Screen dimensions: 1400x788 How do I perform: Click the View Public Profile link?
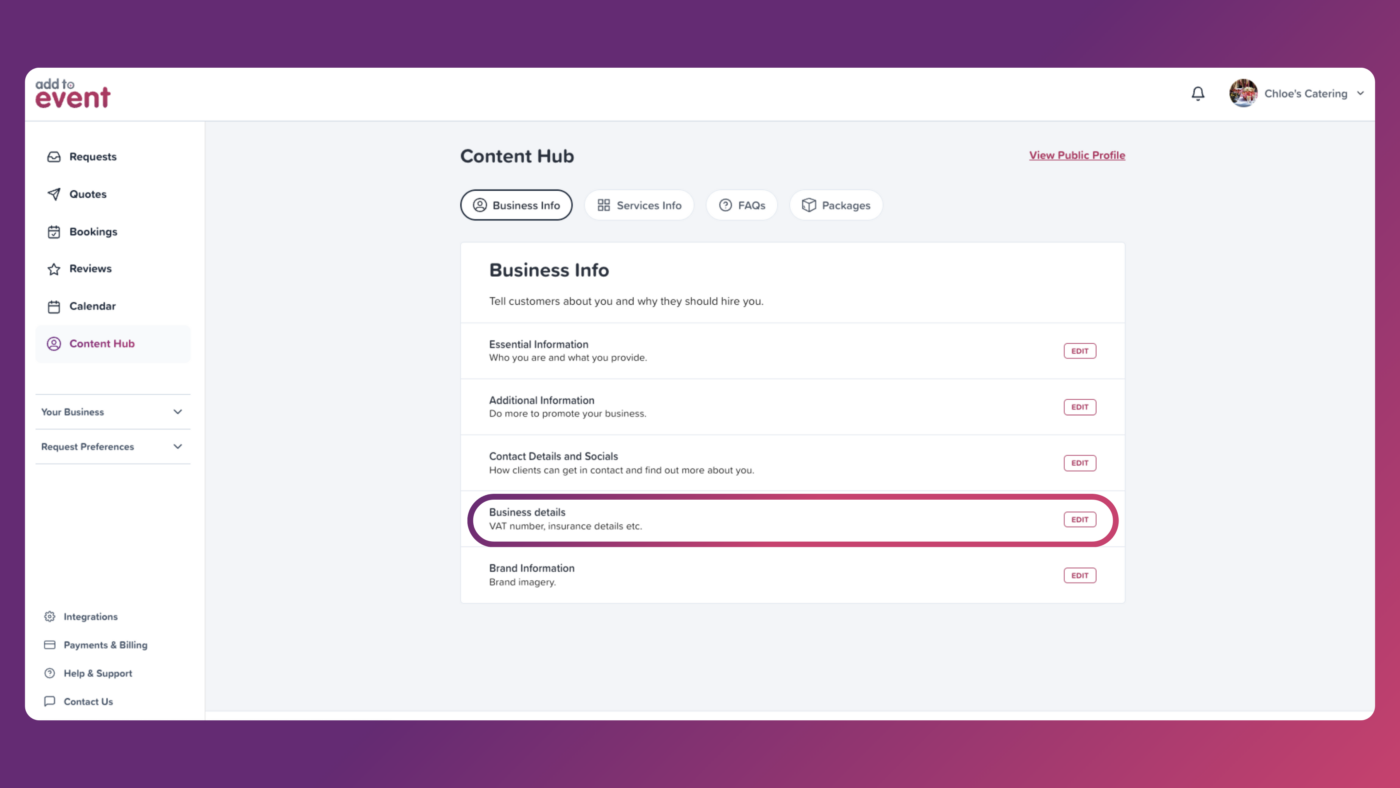pyautogui.click(x=1077, y=155)
